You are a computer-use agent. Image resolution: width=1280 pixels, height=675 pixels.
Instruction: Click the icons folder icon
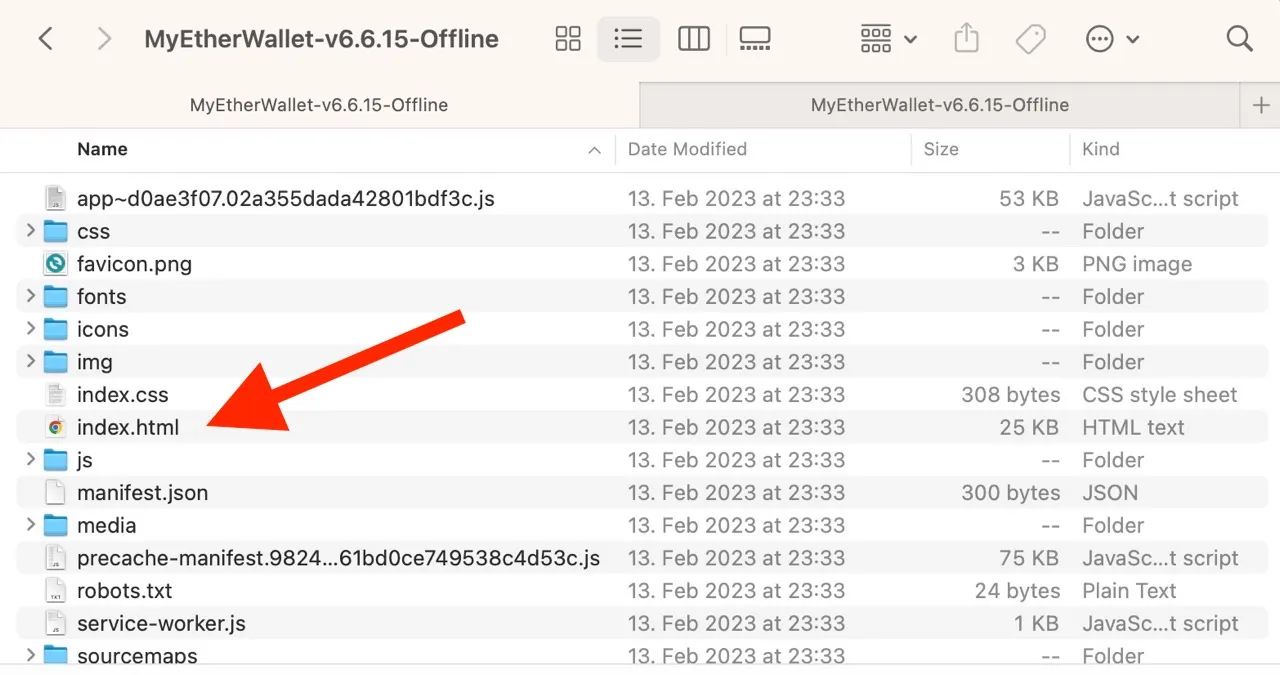coord(56,329)
